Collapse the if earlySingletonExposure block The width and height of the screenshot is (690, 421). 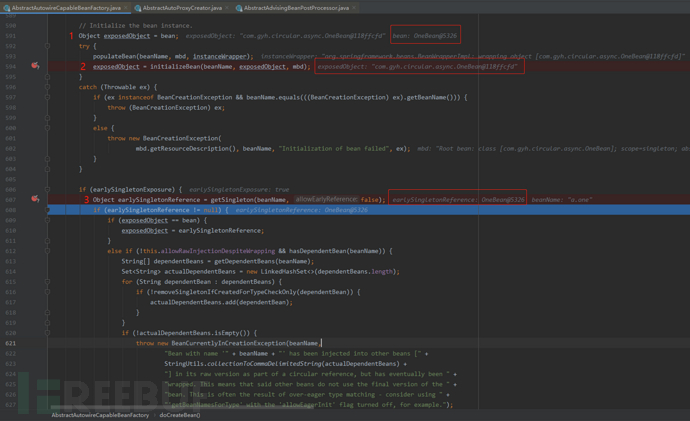pyautogui.click(x=47, y=189)
